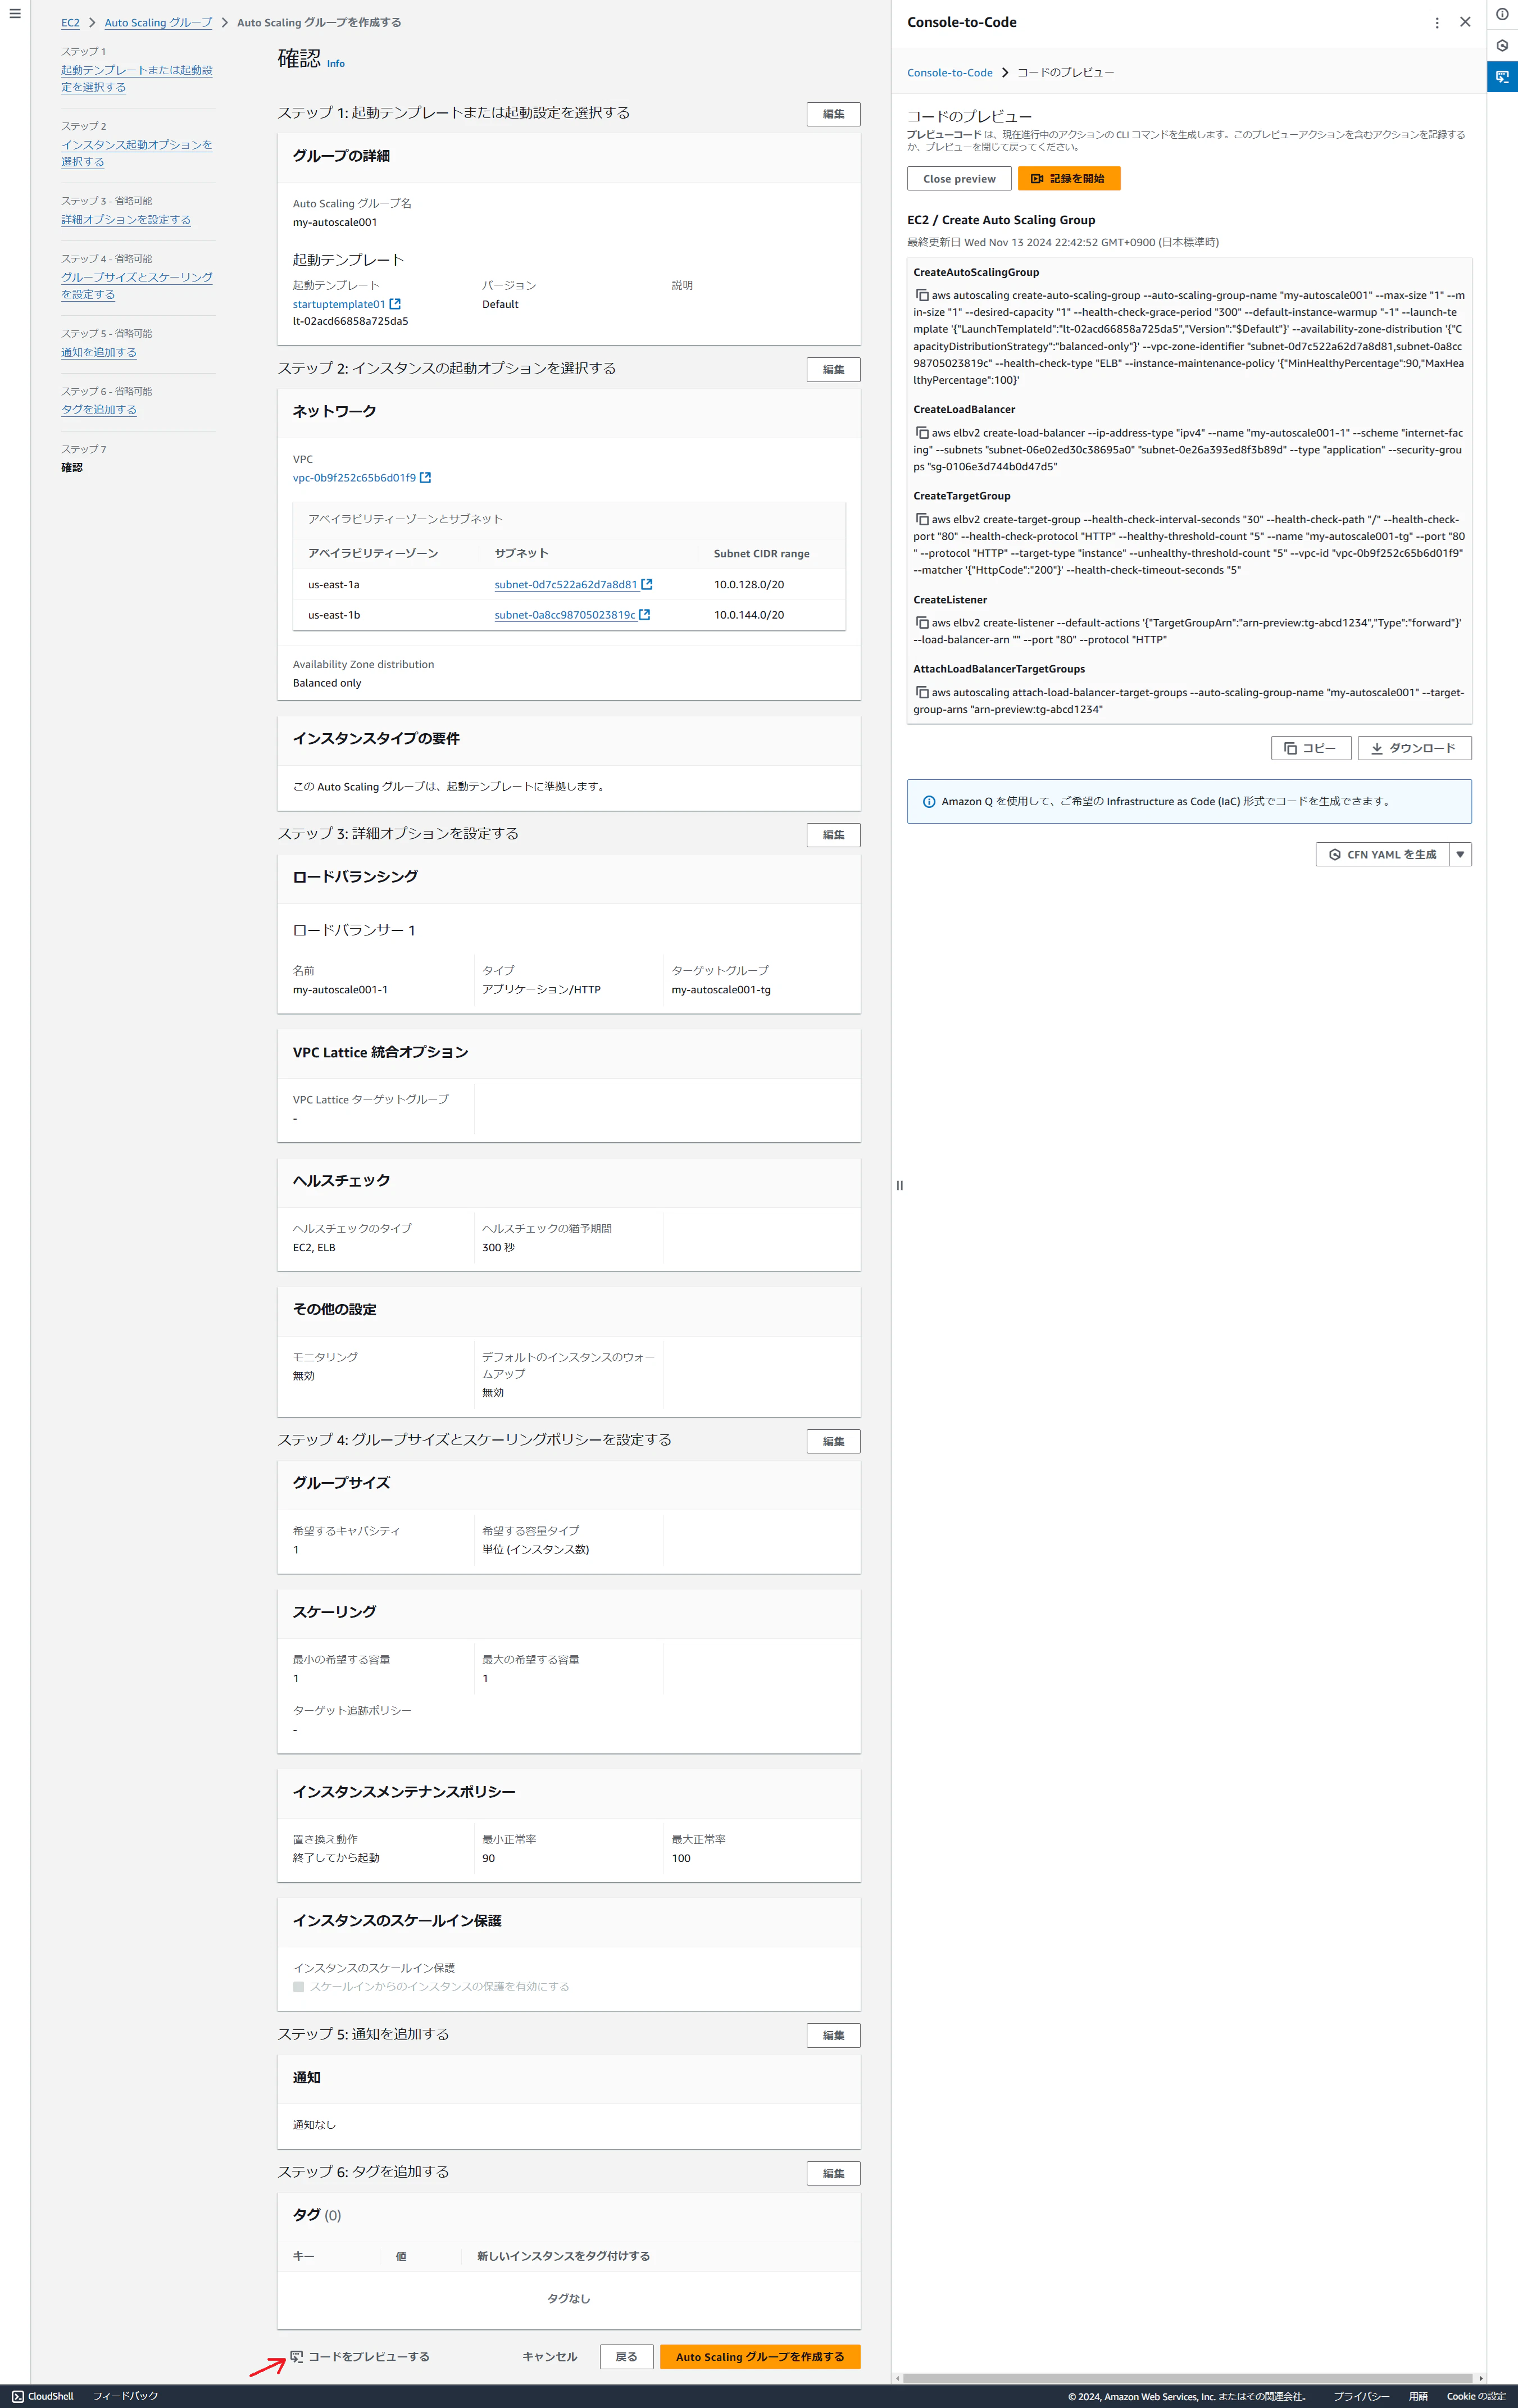Edit Step 6 tags
The height and width of the screenshot is (2408, 1518).
[x=833, y=2173]
